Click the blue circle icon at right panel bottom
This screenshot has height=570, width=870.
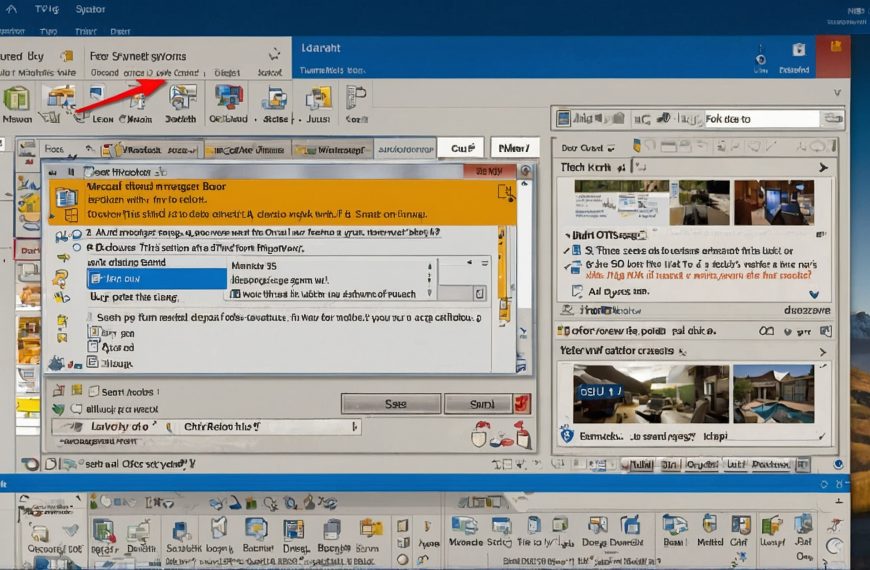click(x=838, y=464)
